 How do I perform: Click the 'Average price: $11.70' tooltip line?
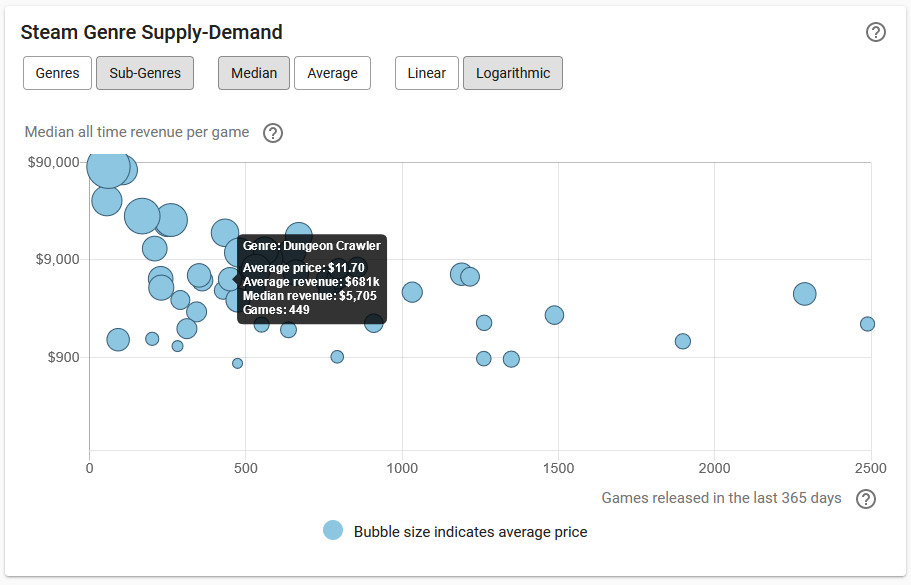pyautogui.click(x=303, y=268)
